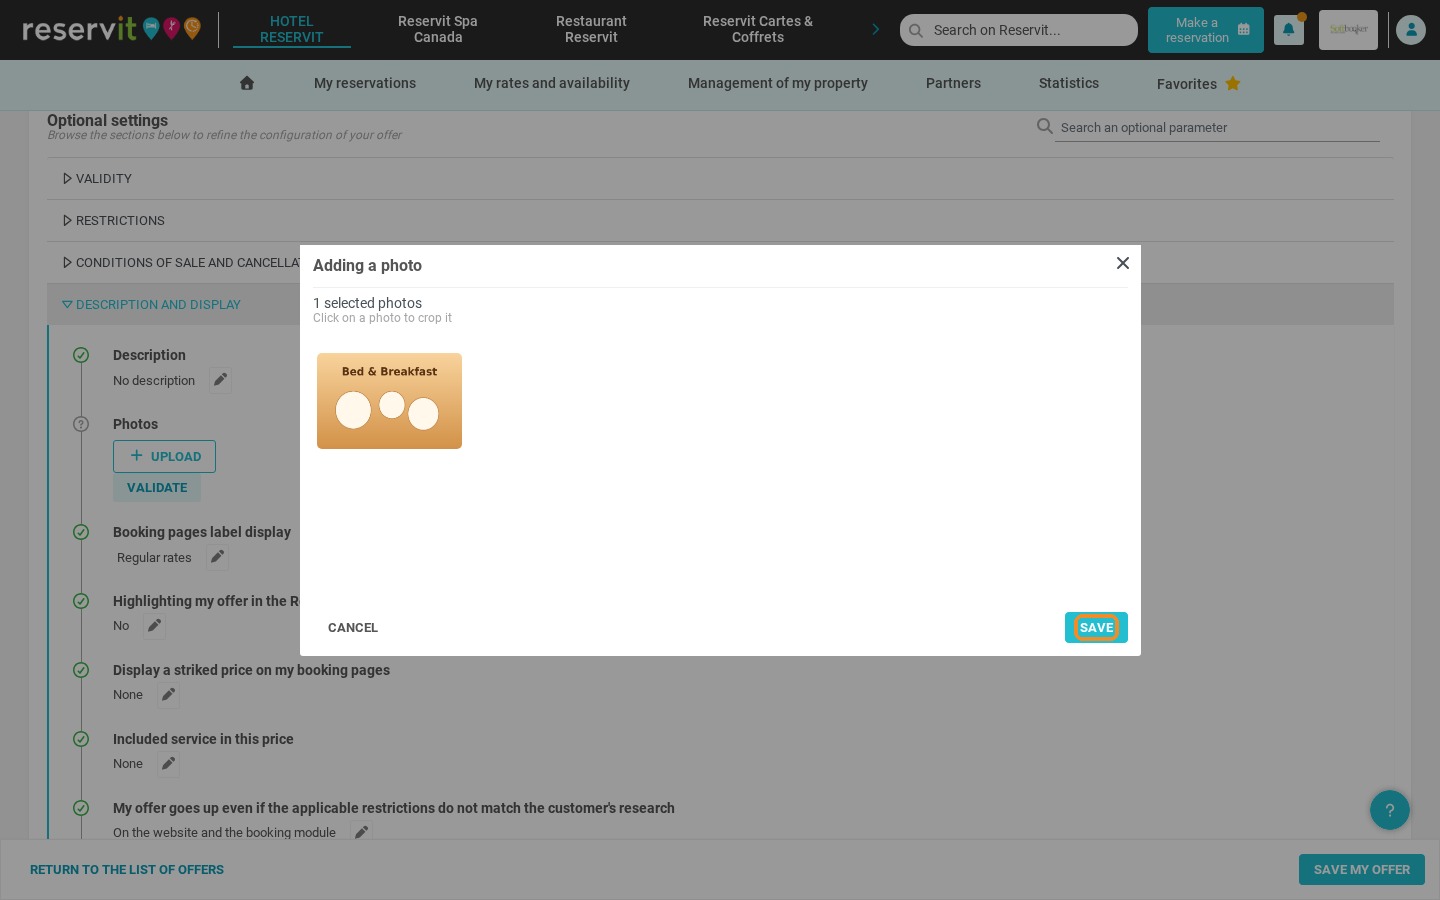Focus the Search an optional parameter field
This screenshot has height=900, width=1440.
click(1217, 127)
